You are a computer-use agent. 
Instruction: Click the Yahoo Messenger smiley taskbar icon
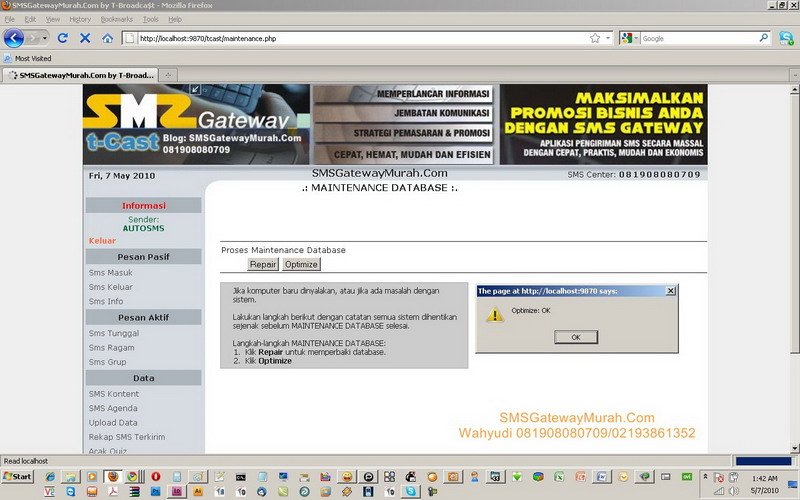tap(347, 477)
